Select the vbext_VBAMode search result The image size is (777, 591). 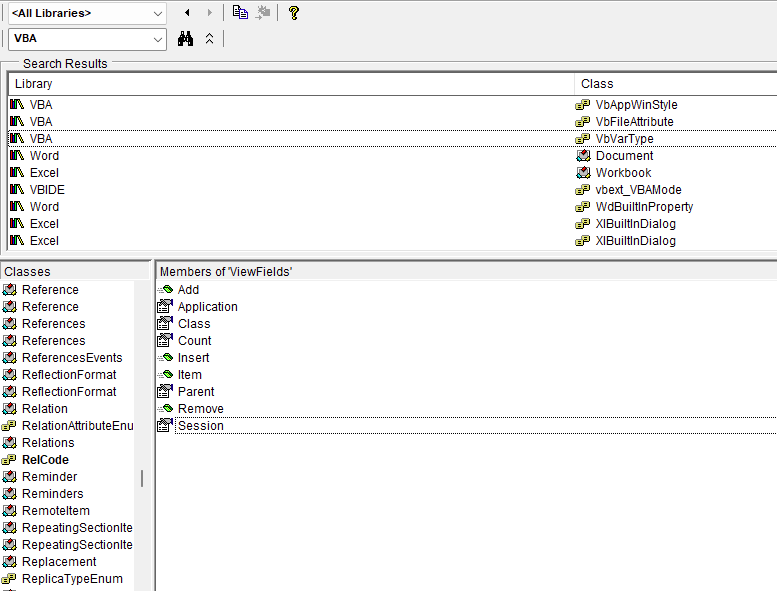coord(393,190)
